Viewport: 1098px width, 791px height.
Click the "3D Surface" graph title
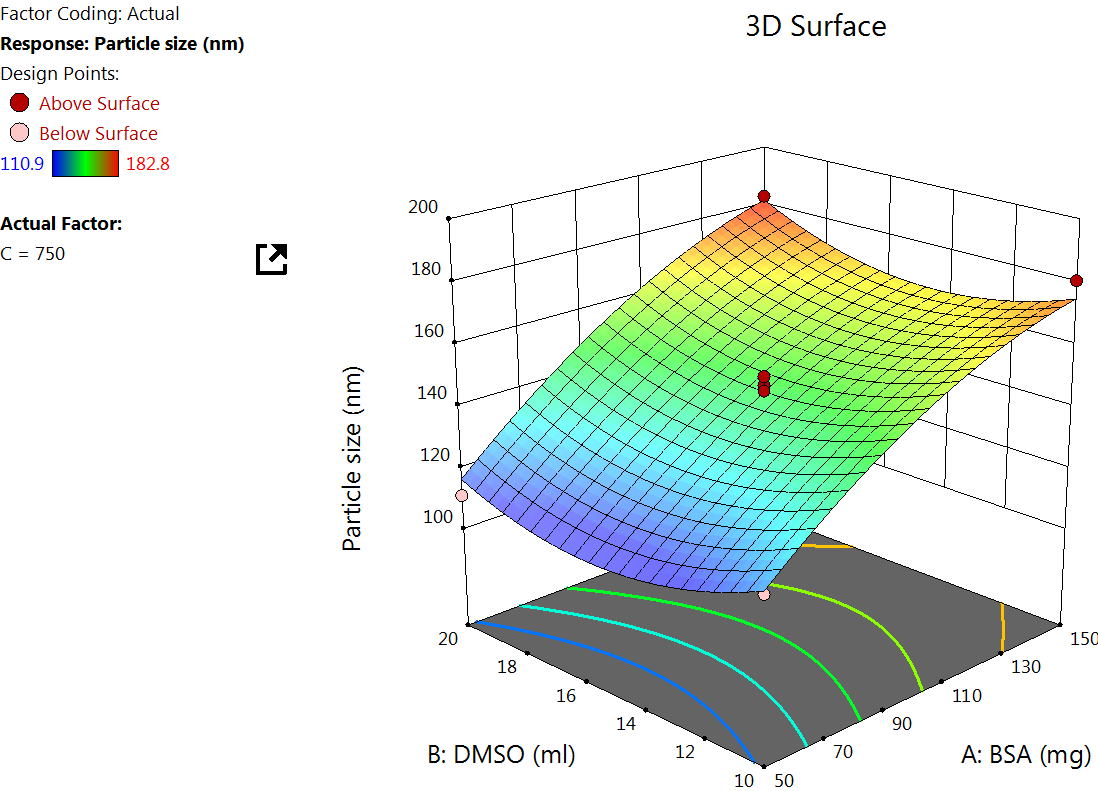816,26
